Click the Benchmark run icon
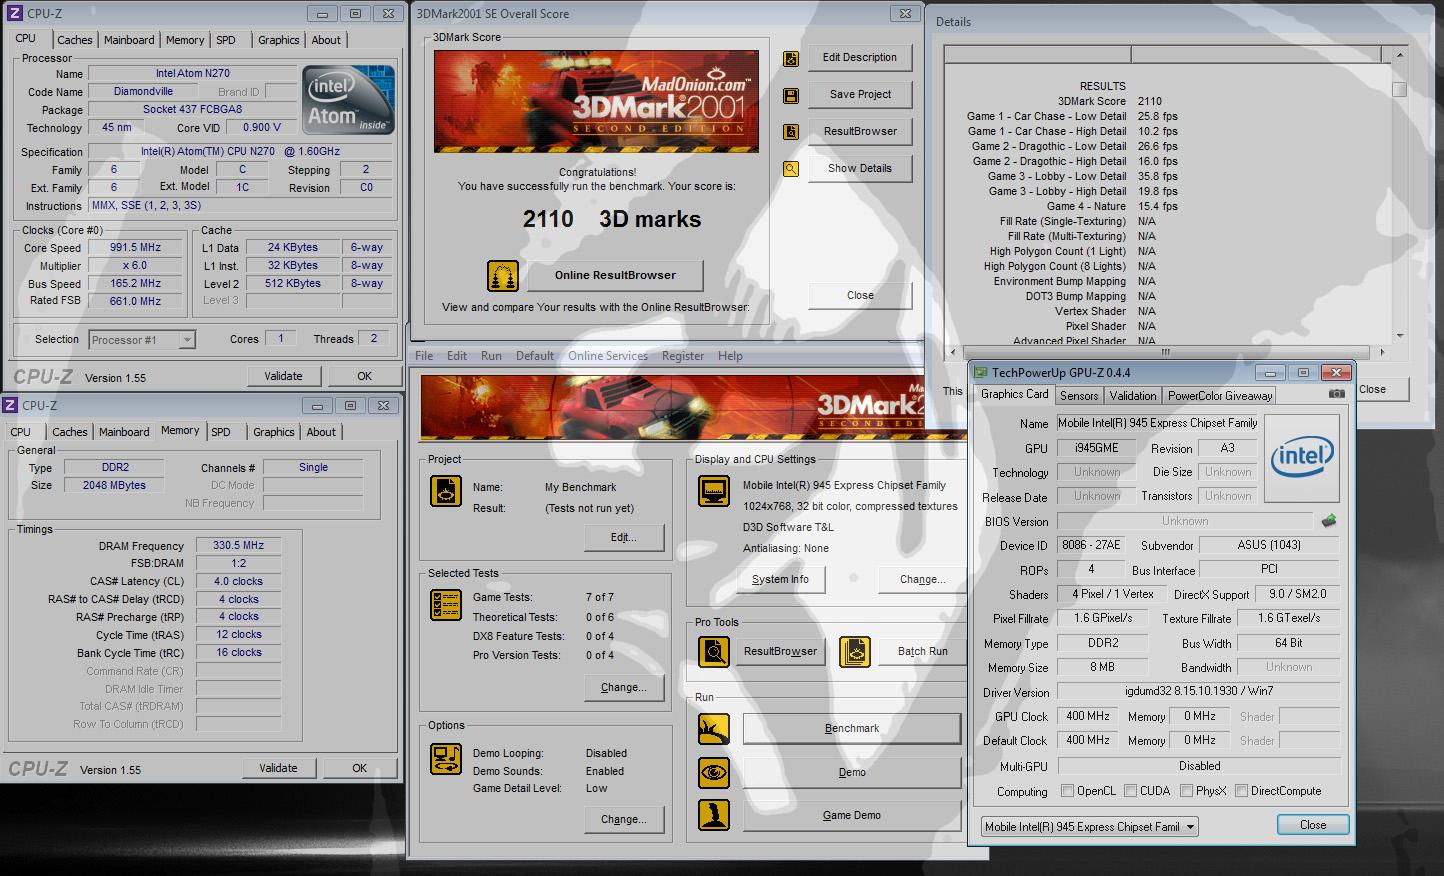The height and width of the screenshot is (876, 1444). tap(714, 729)
